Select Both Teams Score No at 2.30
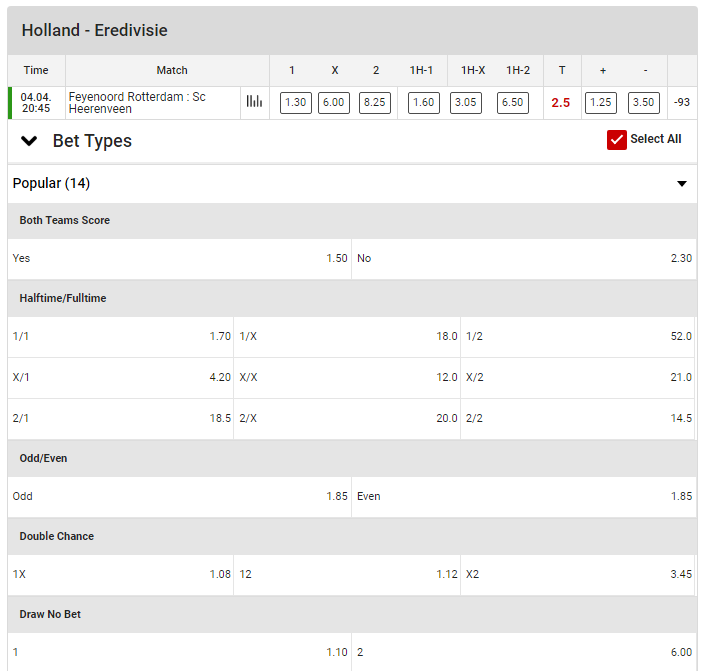Screen dimensions: 701x671 [x=524, y=258]
